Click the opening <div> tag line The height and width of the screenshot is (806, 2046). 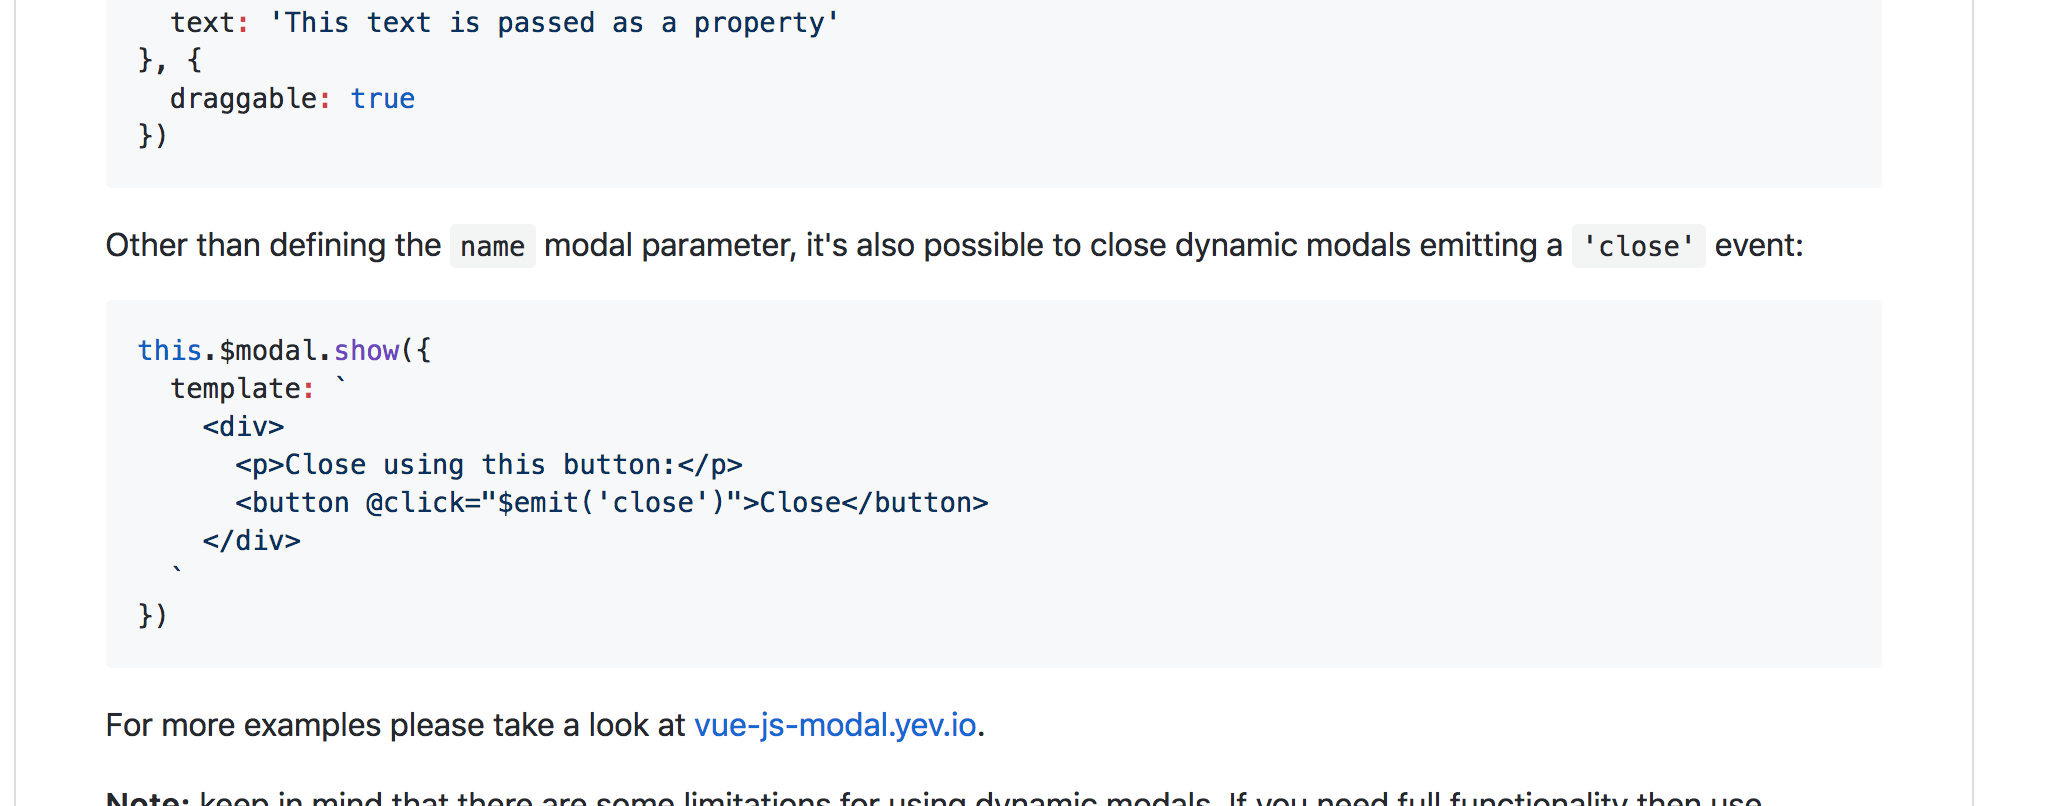243,427
